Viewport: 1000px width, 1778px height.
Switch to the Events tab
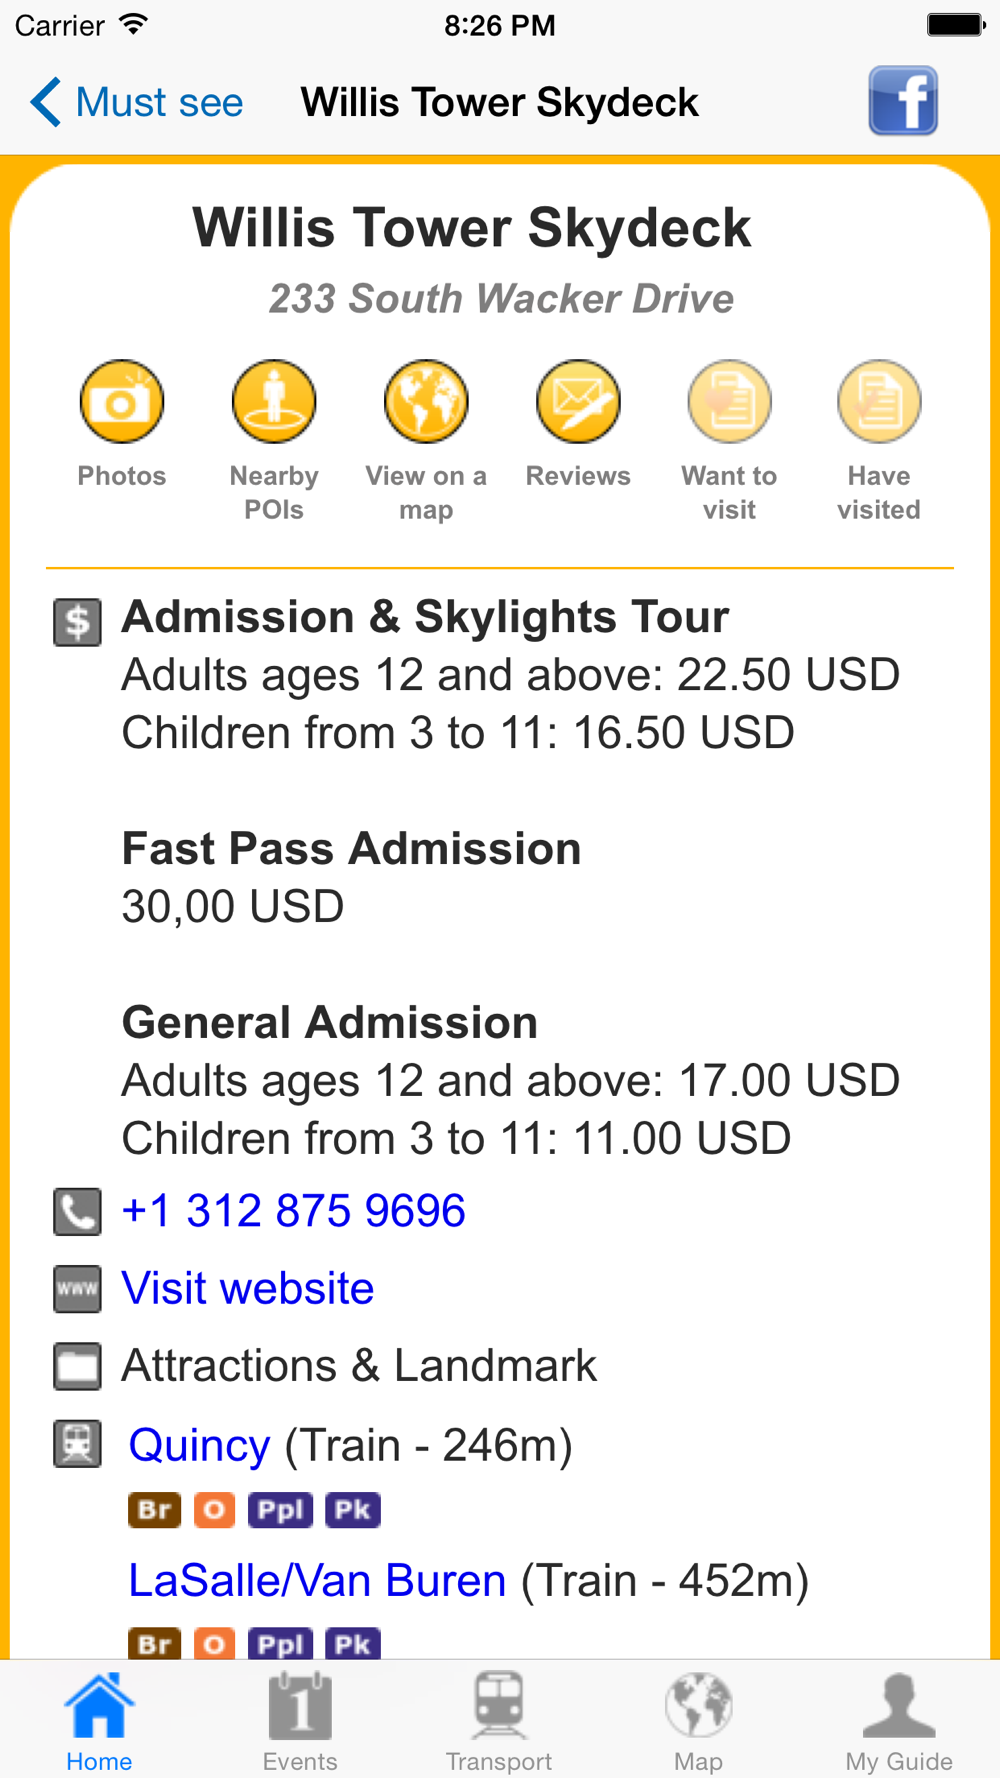300,1720
